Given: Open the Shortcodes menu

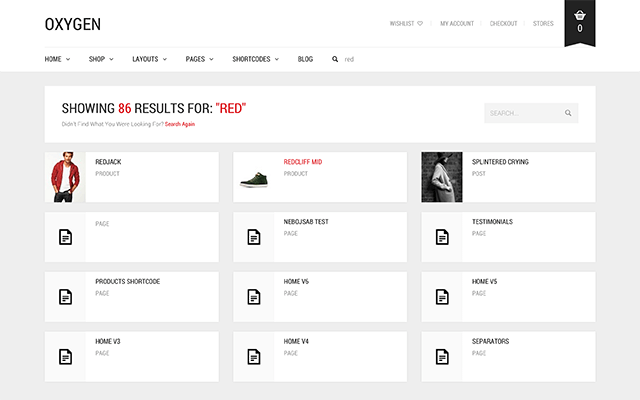Looking at the screenshot, I should pos(255,59).
